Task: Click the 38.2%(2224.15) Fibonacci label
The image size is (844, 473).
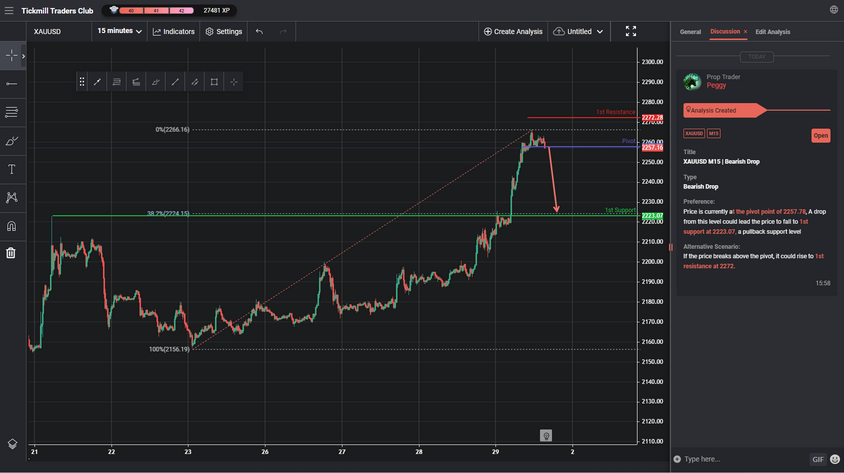Action: click(168, 213)
